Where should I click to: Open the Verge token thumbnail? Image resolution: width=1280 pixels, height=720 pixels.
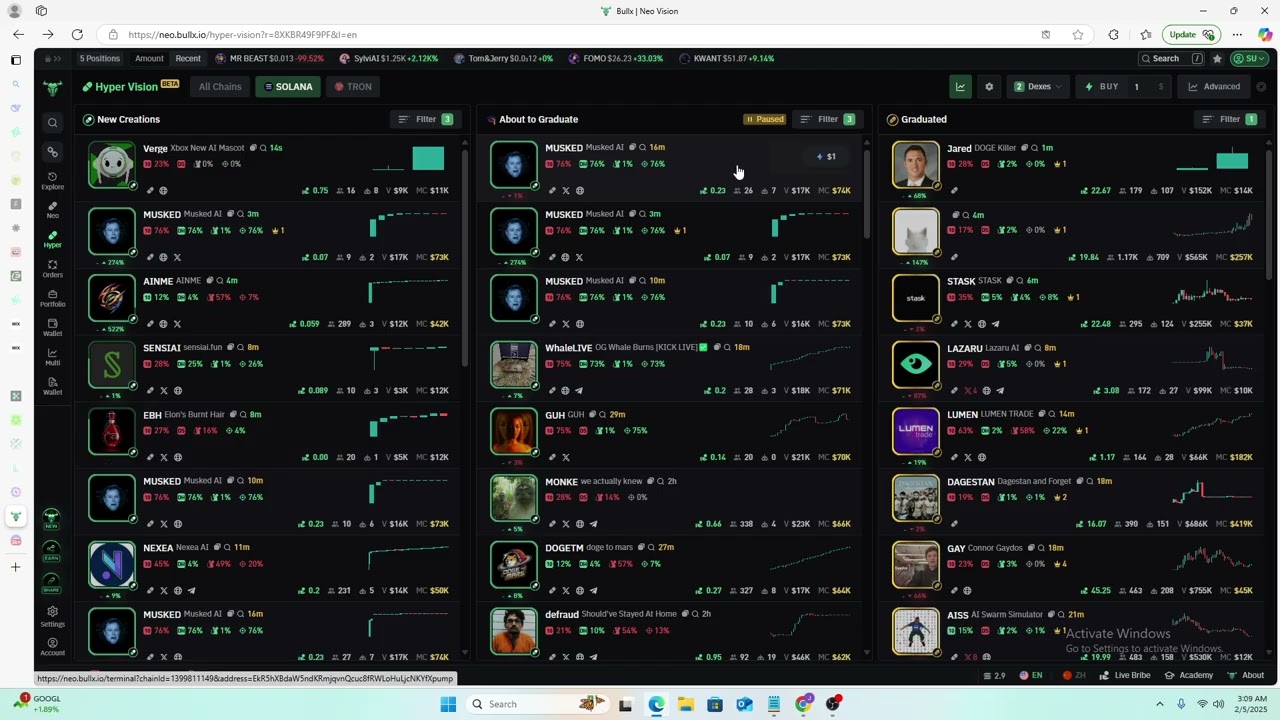(112, 165)
